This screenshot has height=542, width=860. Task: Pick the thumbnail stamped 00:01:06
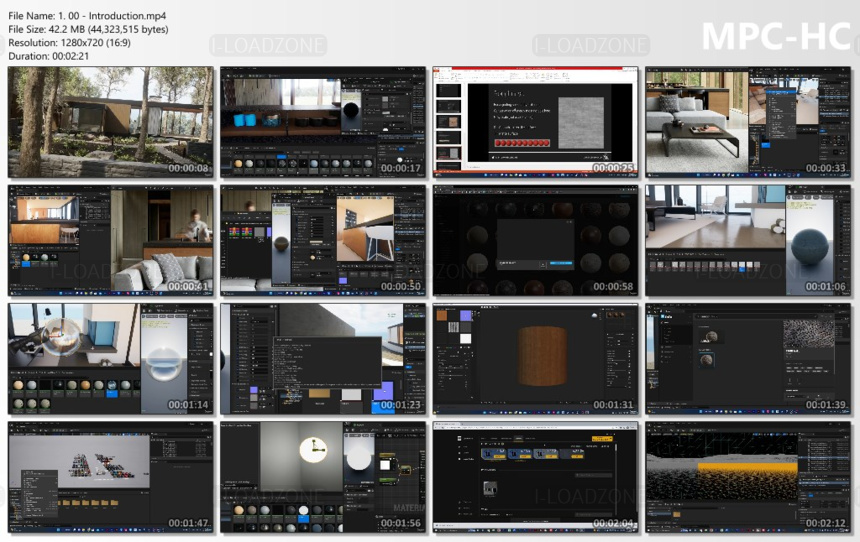point(748,241)
